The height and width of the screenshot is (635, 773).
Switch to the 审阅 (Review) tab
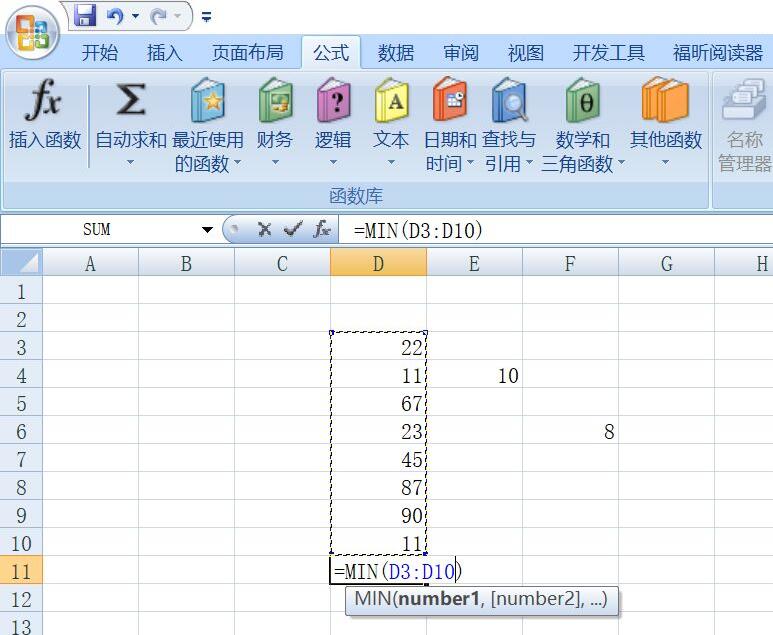point(461,52)
